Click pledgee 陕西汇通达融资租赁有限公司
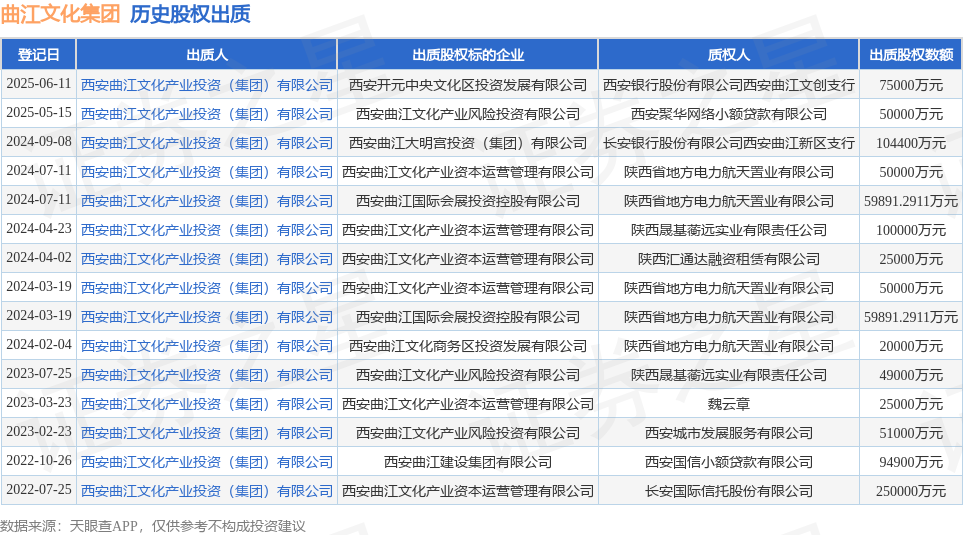This screenshot has height=535, width=963. [728, 259]
